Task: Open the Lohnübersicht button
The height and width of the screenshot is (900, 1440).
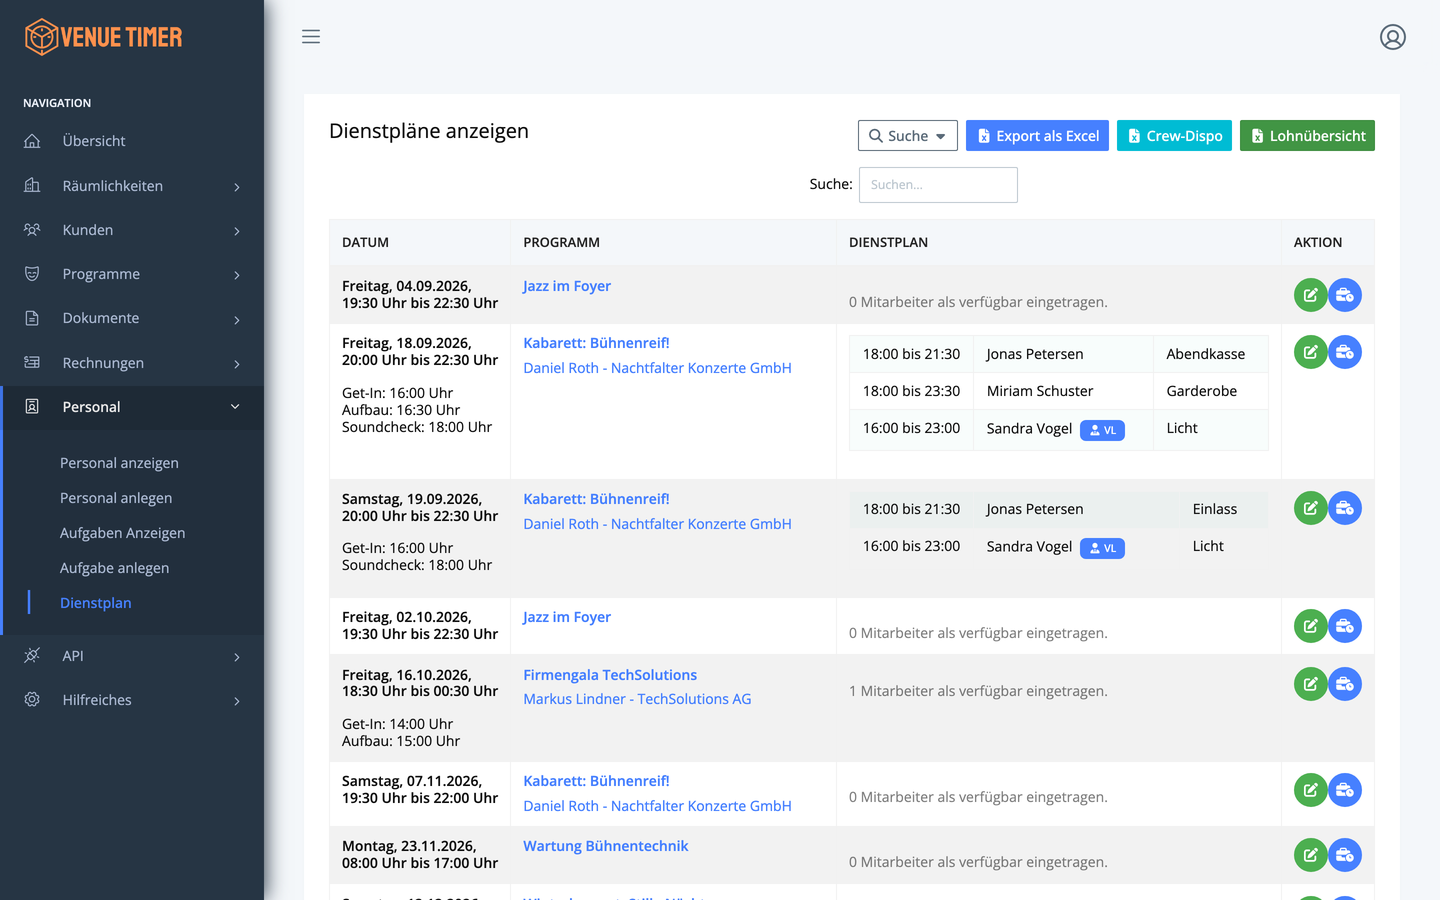Action: pyautogui.click(x=1307, y=136)
